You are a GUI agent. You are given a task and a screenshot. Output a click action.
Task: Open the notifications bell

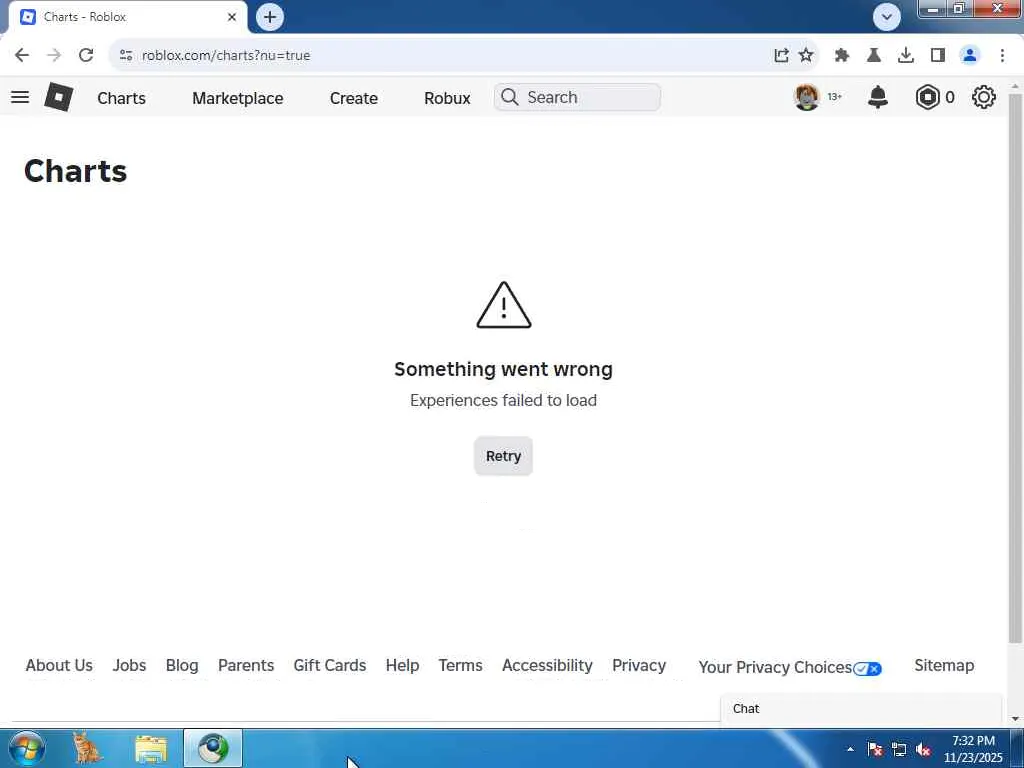878,97
